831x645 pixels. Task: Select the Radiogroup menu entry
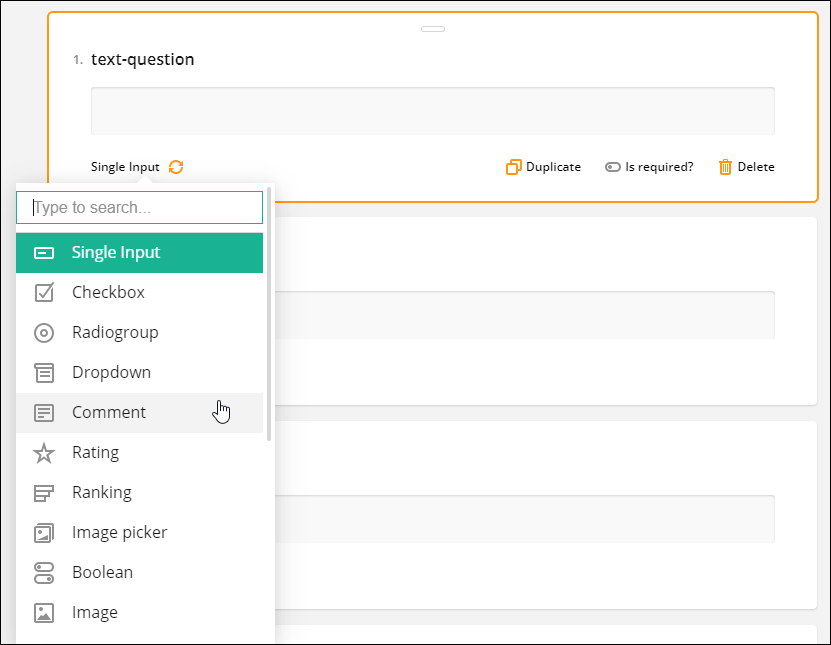(x=139, y=333)
